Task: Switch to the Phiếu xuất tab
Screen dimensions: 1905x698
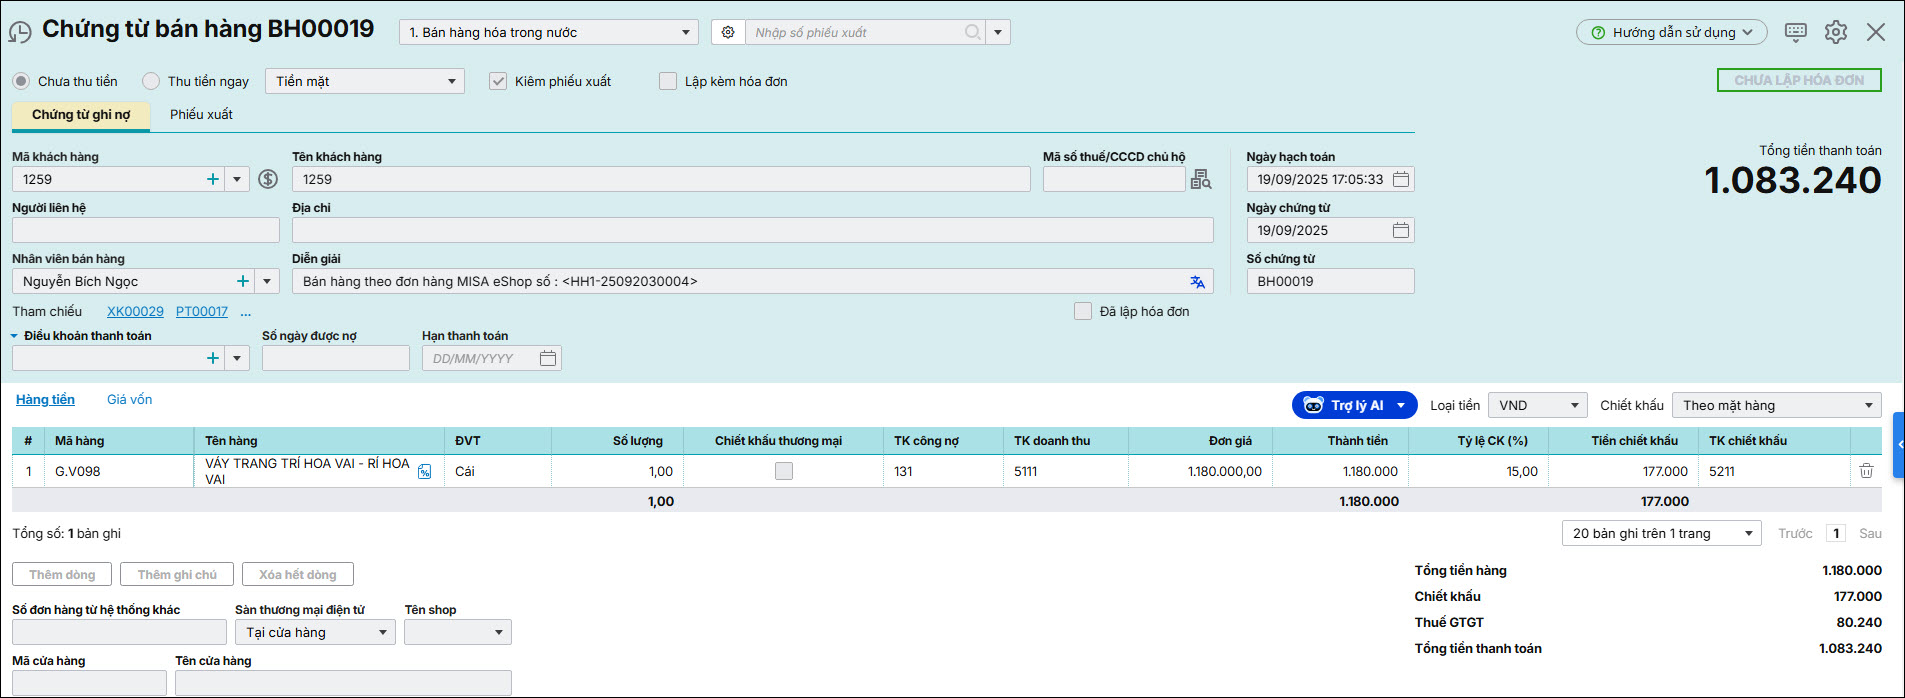Action: point(201,115)
